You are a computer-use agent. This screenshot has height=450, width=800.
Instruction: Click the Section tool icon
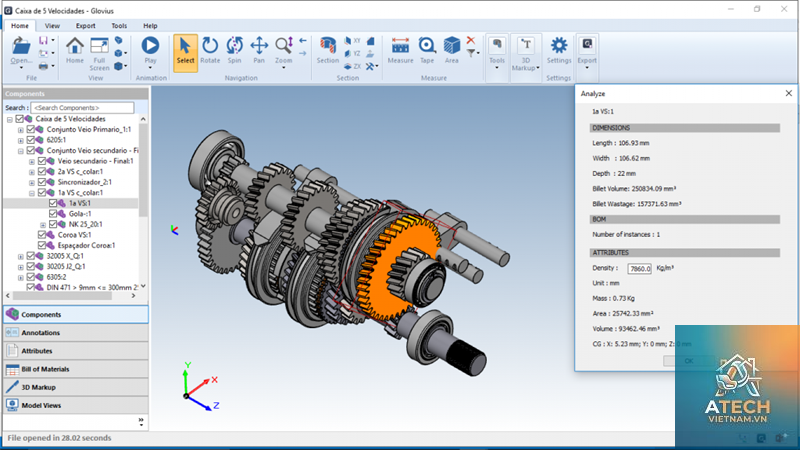coord(328,45)
